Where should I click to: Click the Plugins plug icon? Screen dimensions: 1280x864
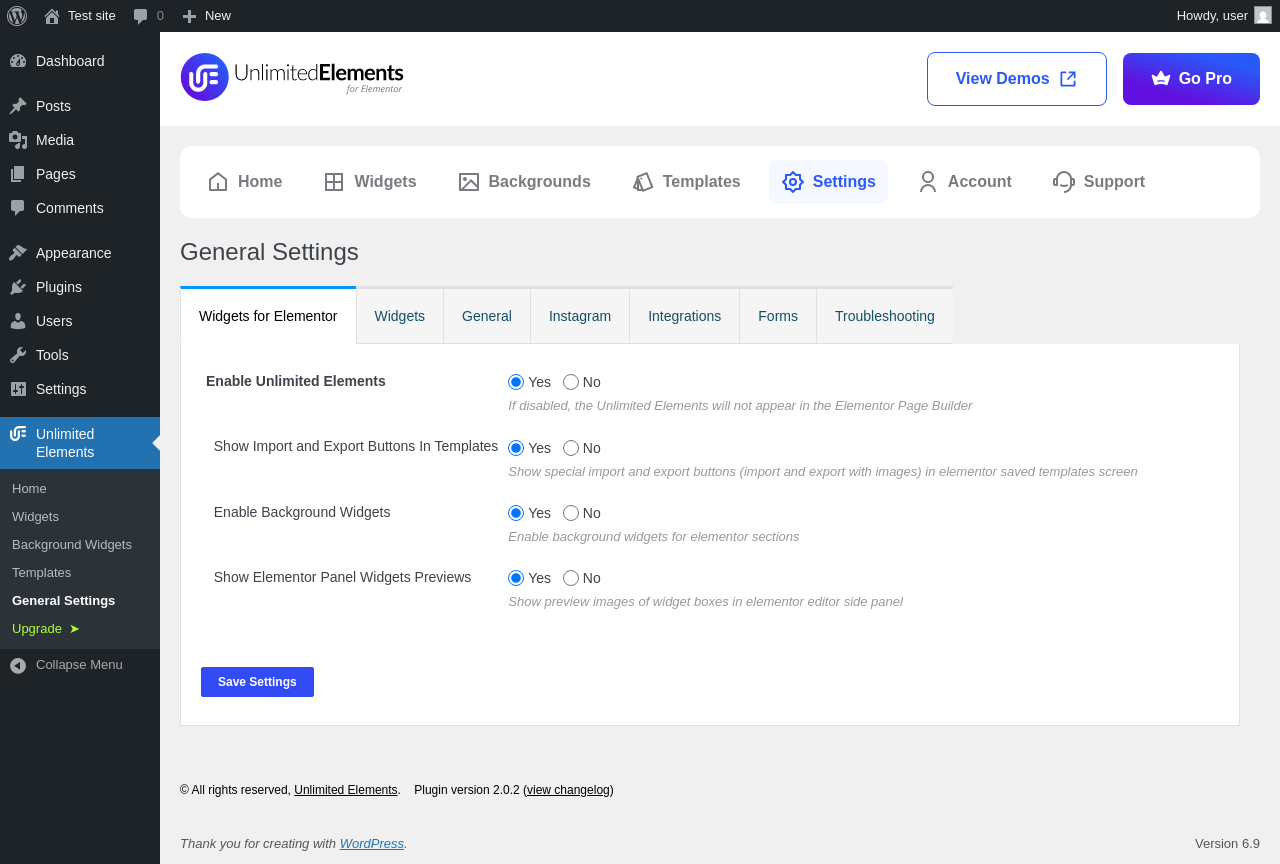pyautogui.click(x=18, y=287)
